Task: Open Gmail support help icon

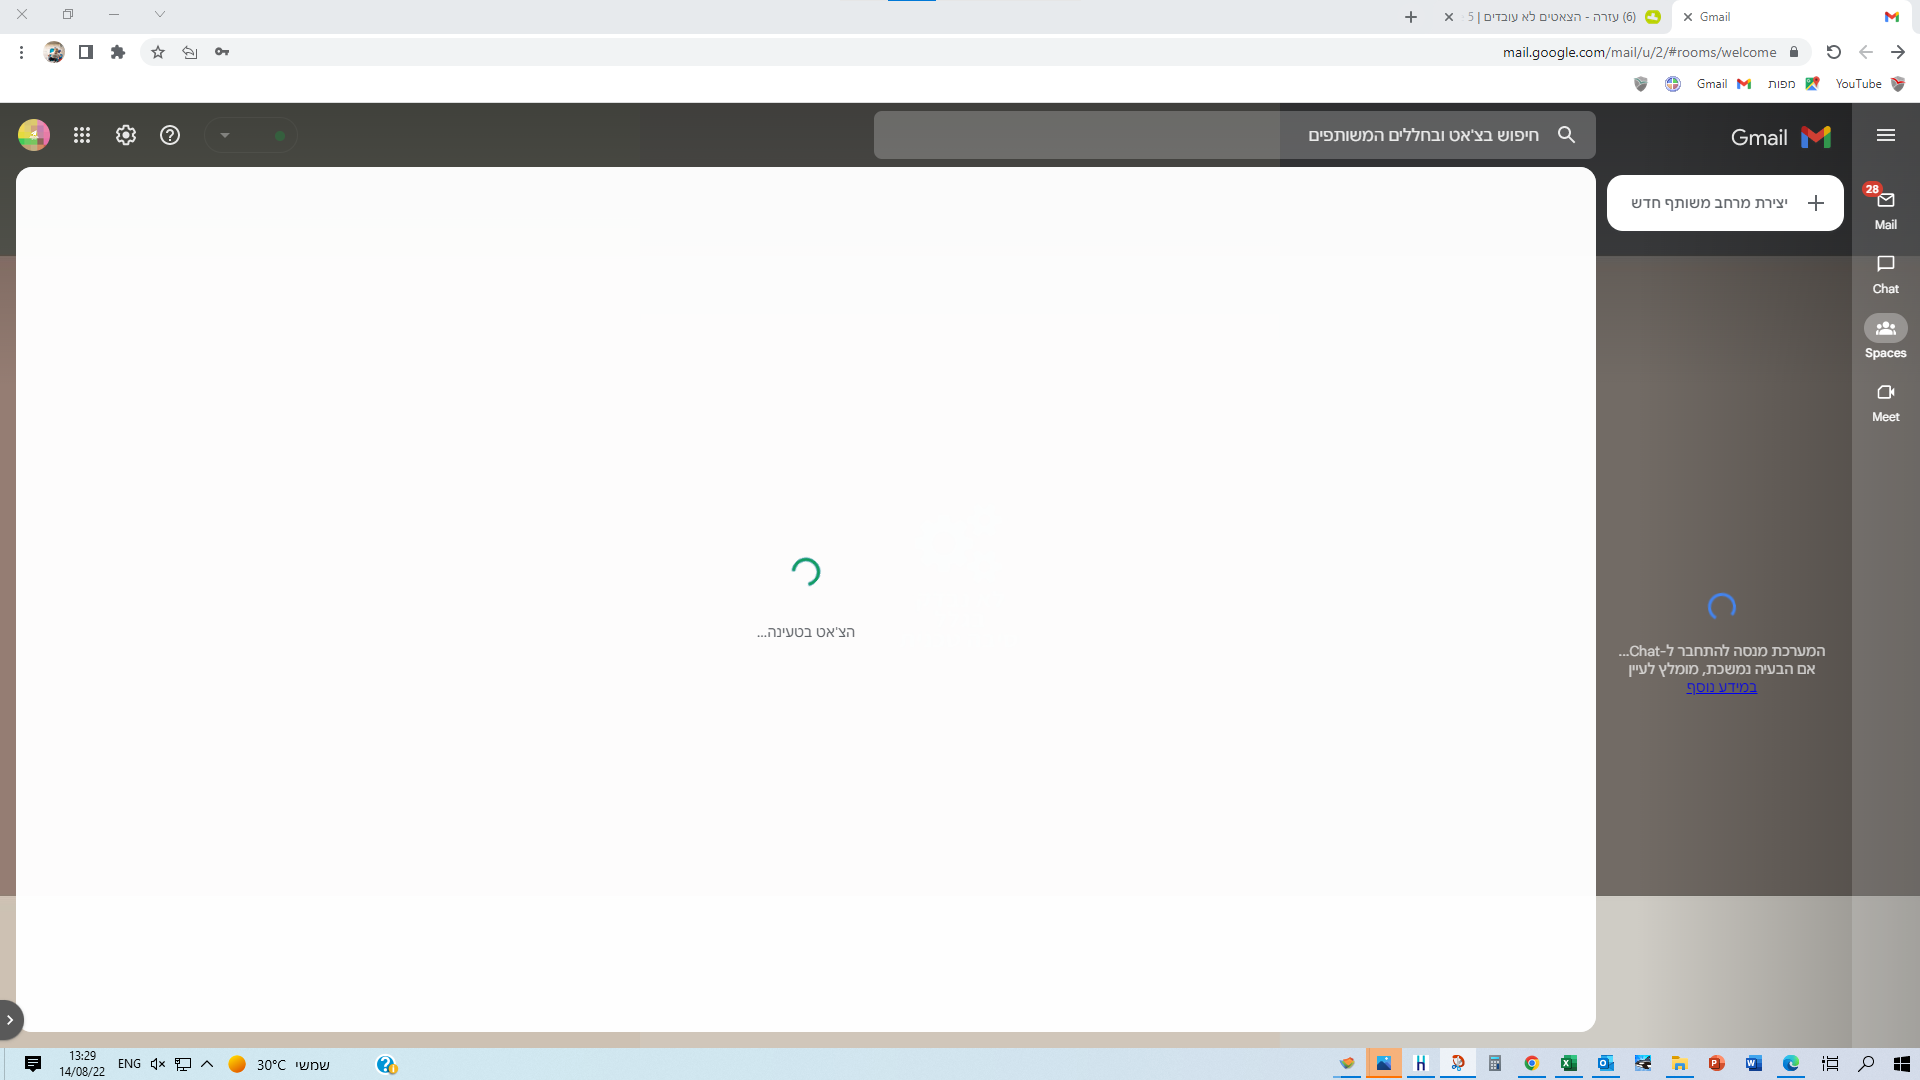Action: pyautogui.click(x=170, y=135)
